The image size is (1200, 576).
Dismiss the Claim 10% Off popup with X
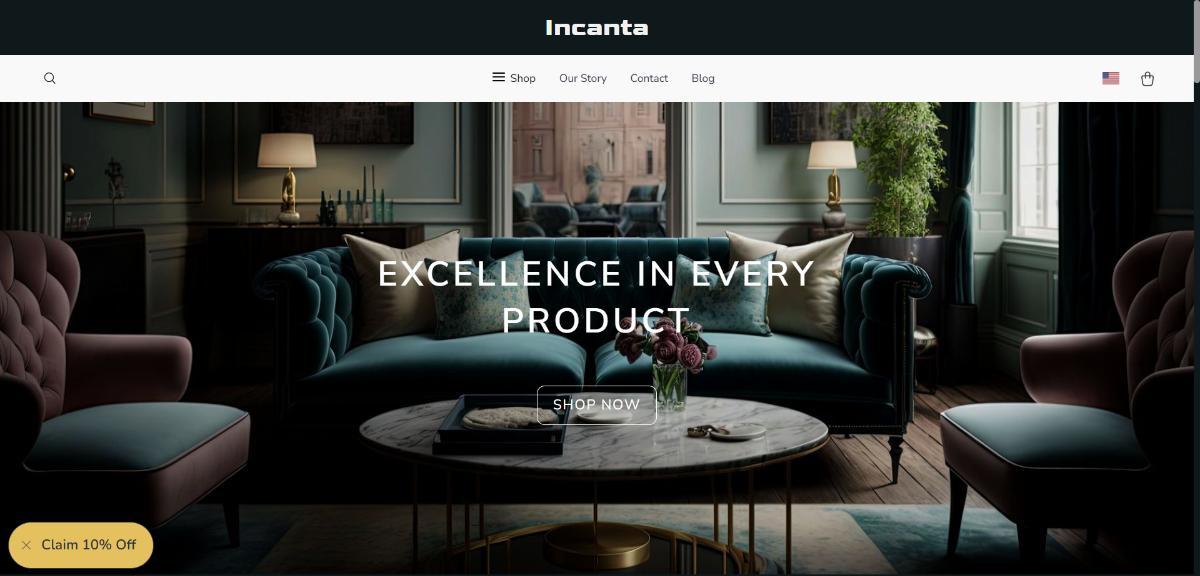(26, 545)
